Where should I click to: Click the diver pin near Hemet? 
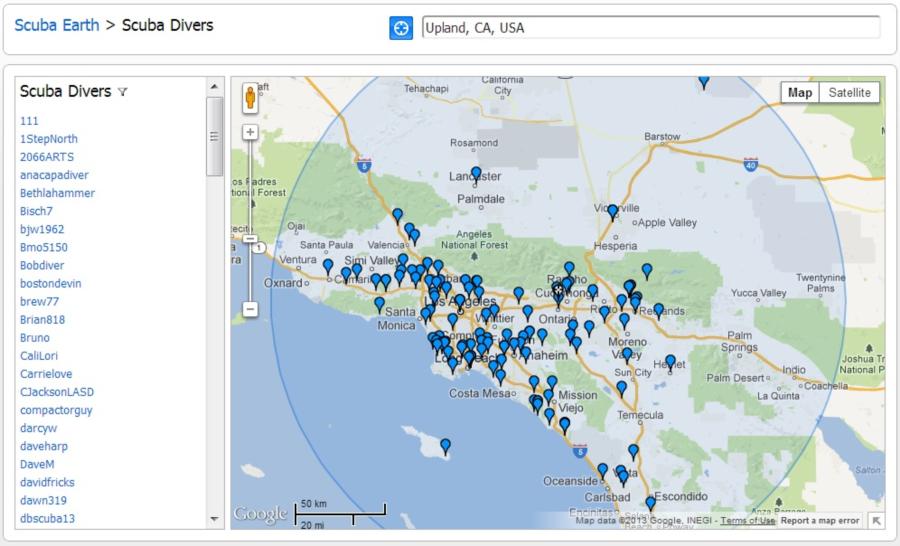(x=670, y=362)
